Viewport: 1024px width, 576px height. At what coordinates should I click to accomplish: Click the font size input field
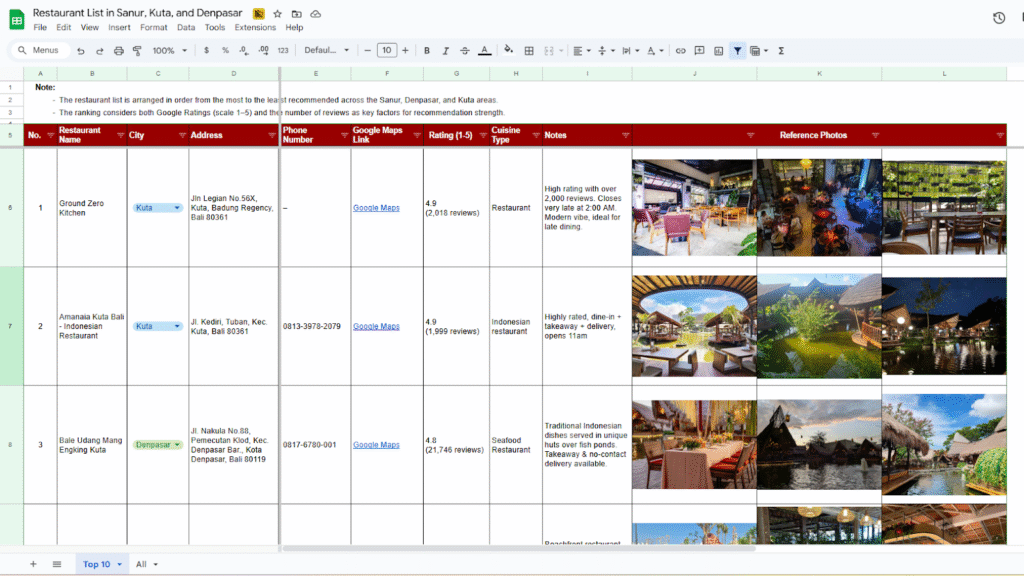tap(386, 50)
